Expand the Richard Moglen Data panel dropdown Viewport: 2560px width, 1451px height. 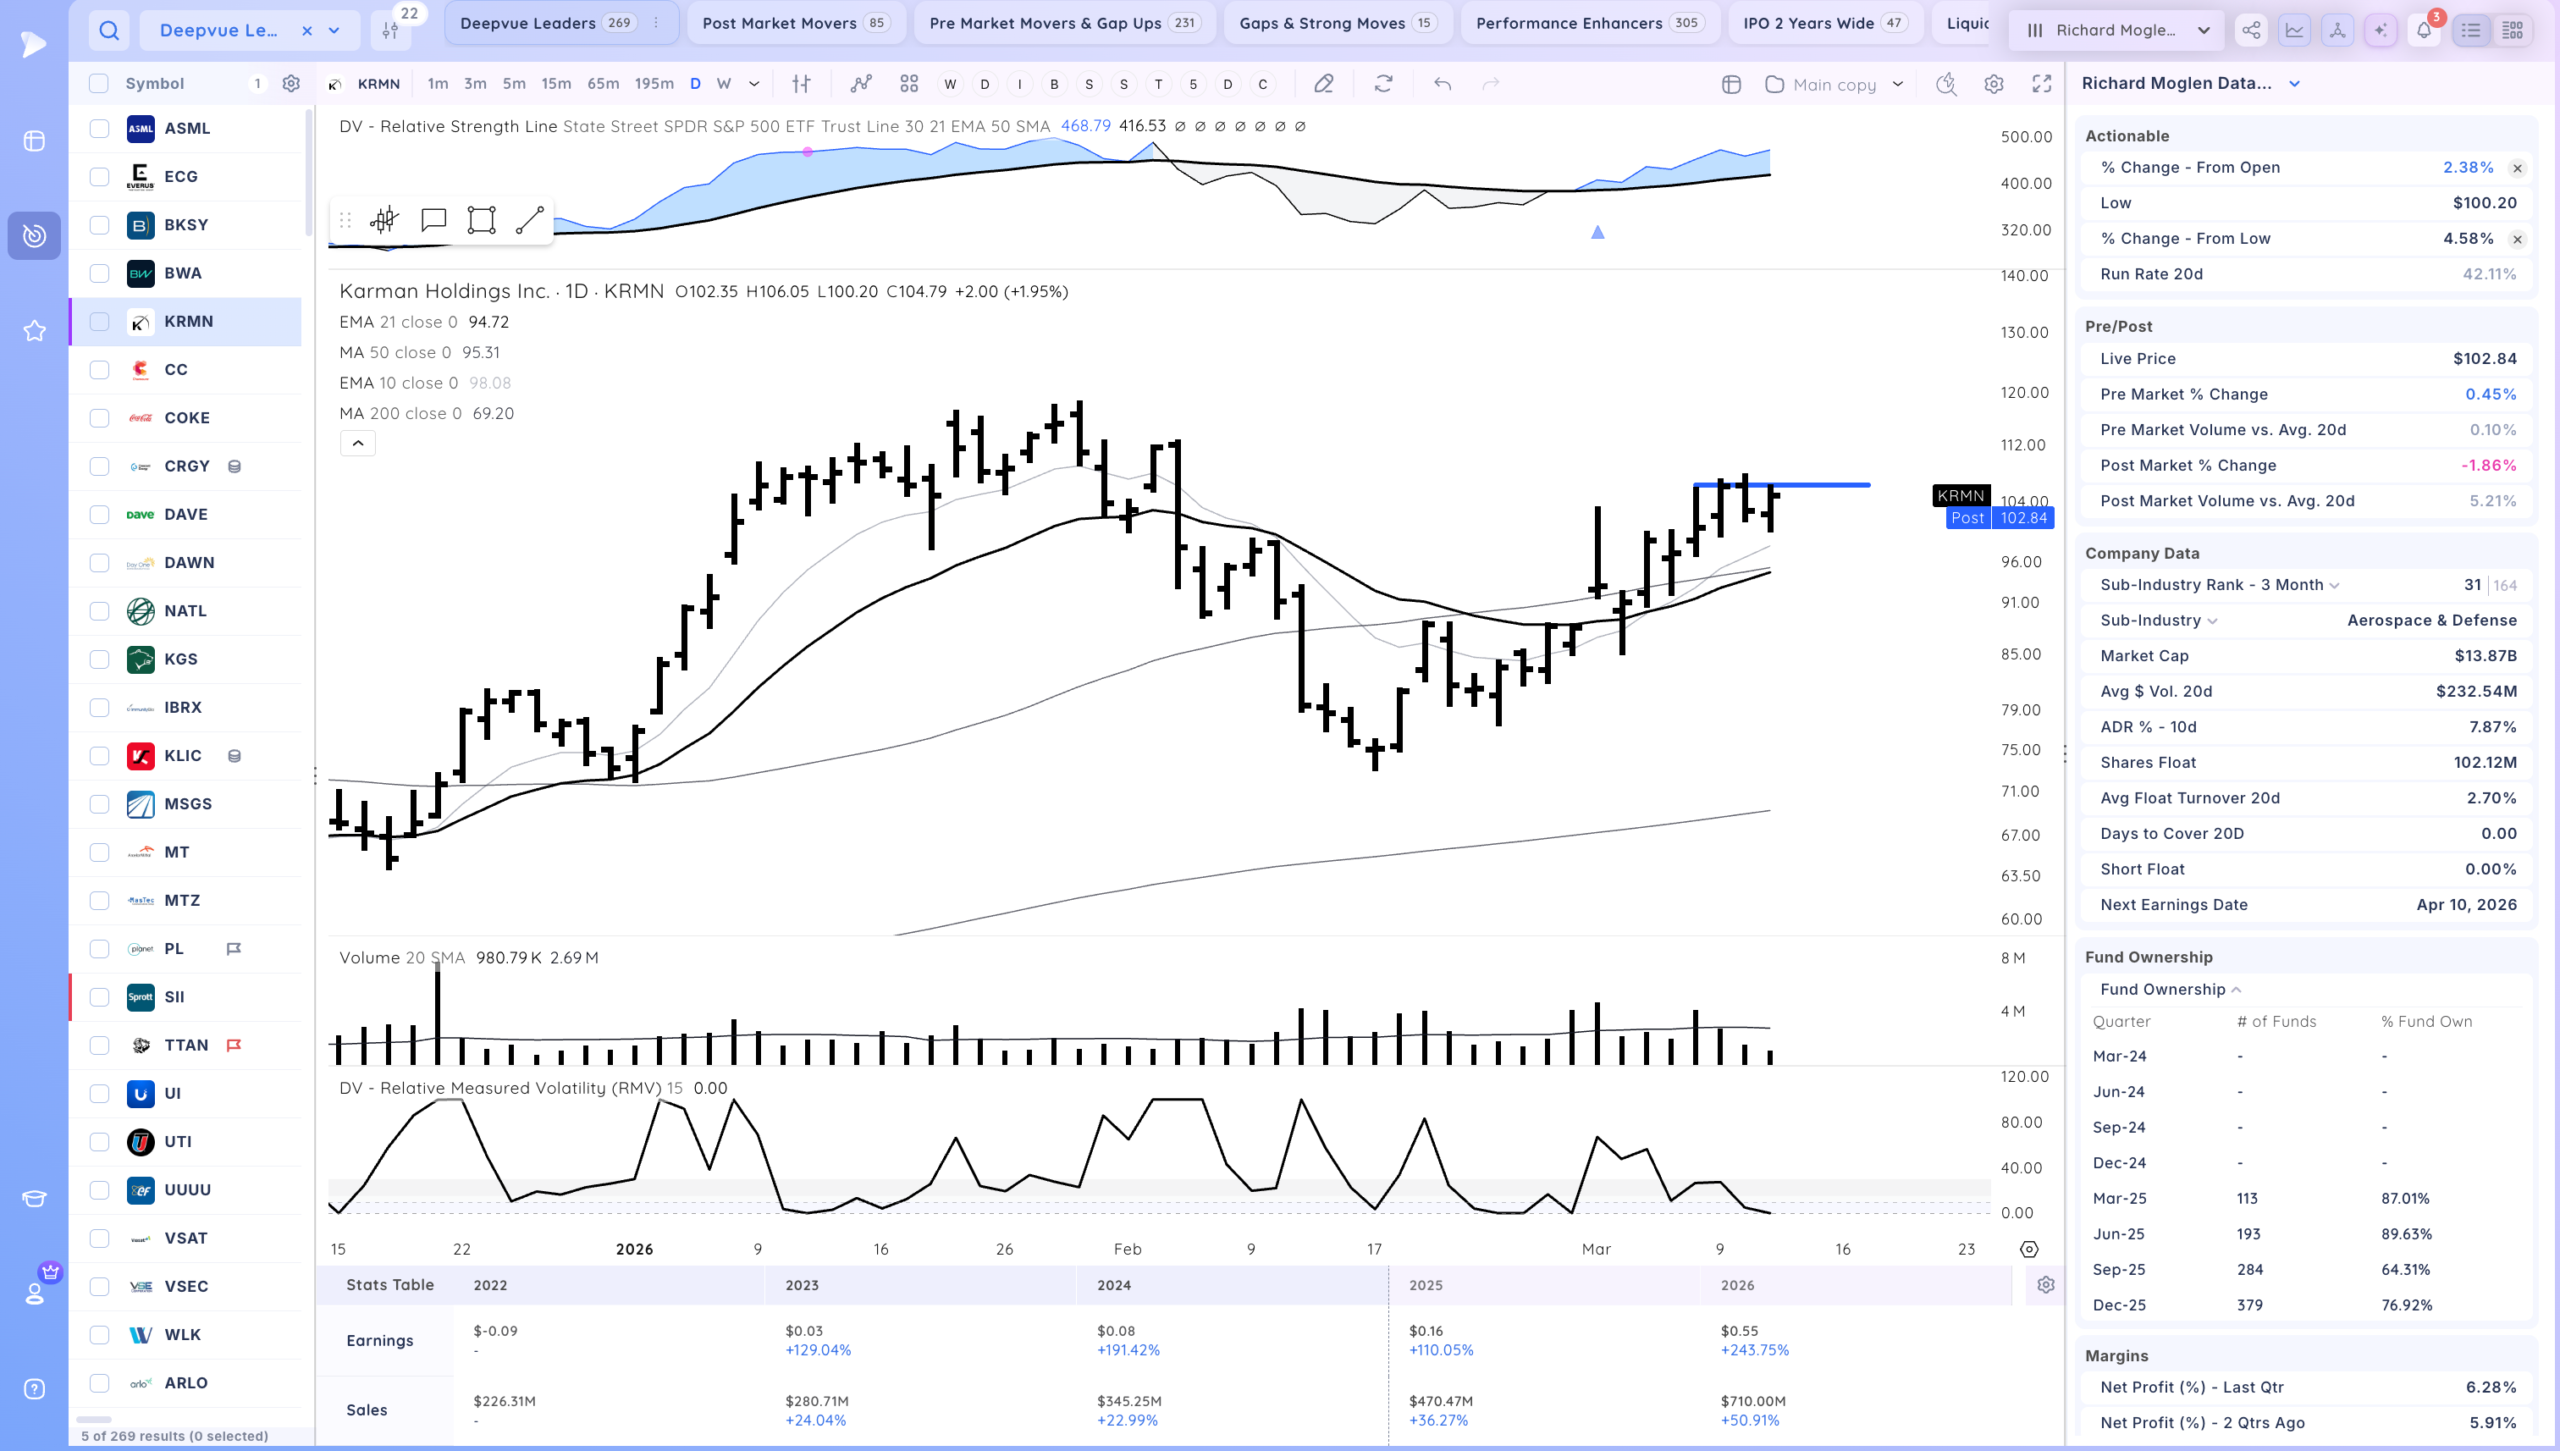(x=2295, y=84)
